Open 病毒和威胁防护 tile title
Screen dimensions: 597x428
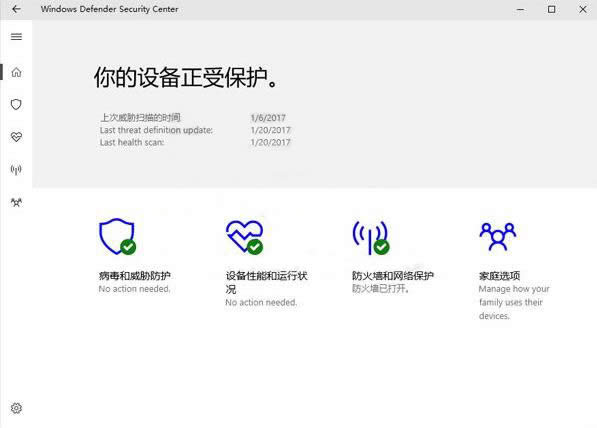tap(134, 275)
